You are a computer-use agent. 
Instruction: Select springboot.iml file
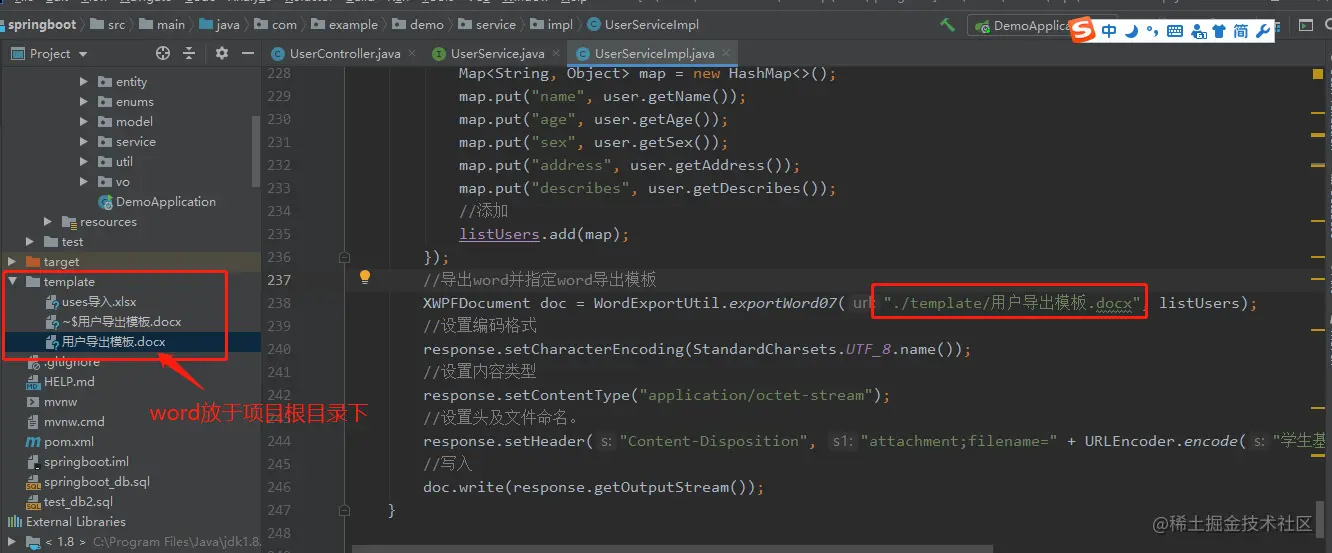tap(86, 461)
